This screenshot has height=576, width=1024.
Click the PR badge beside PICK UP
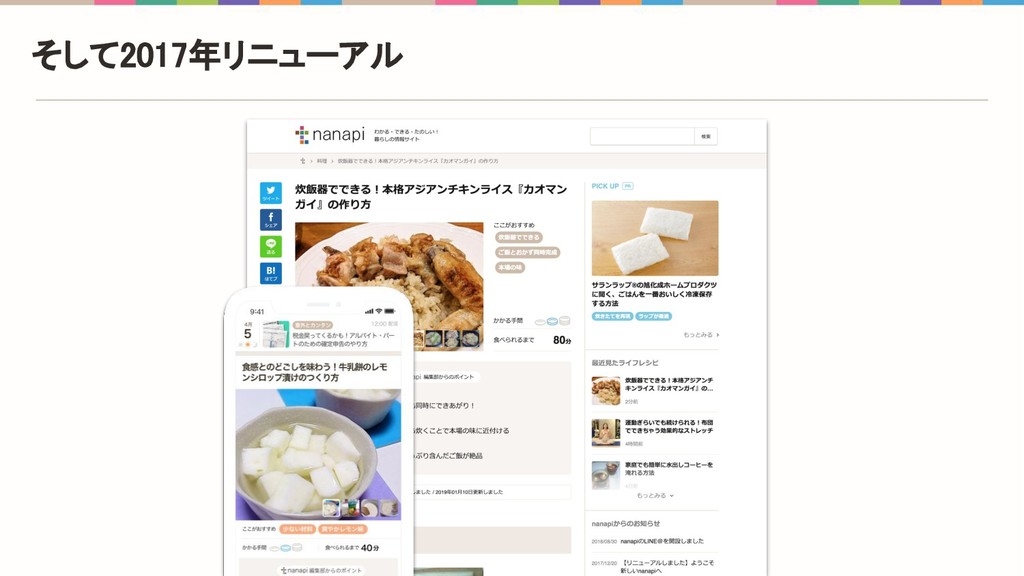(x=628, y=186)
